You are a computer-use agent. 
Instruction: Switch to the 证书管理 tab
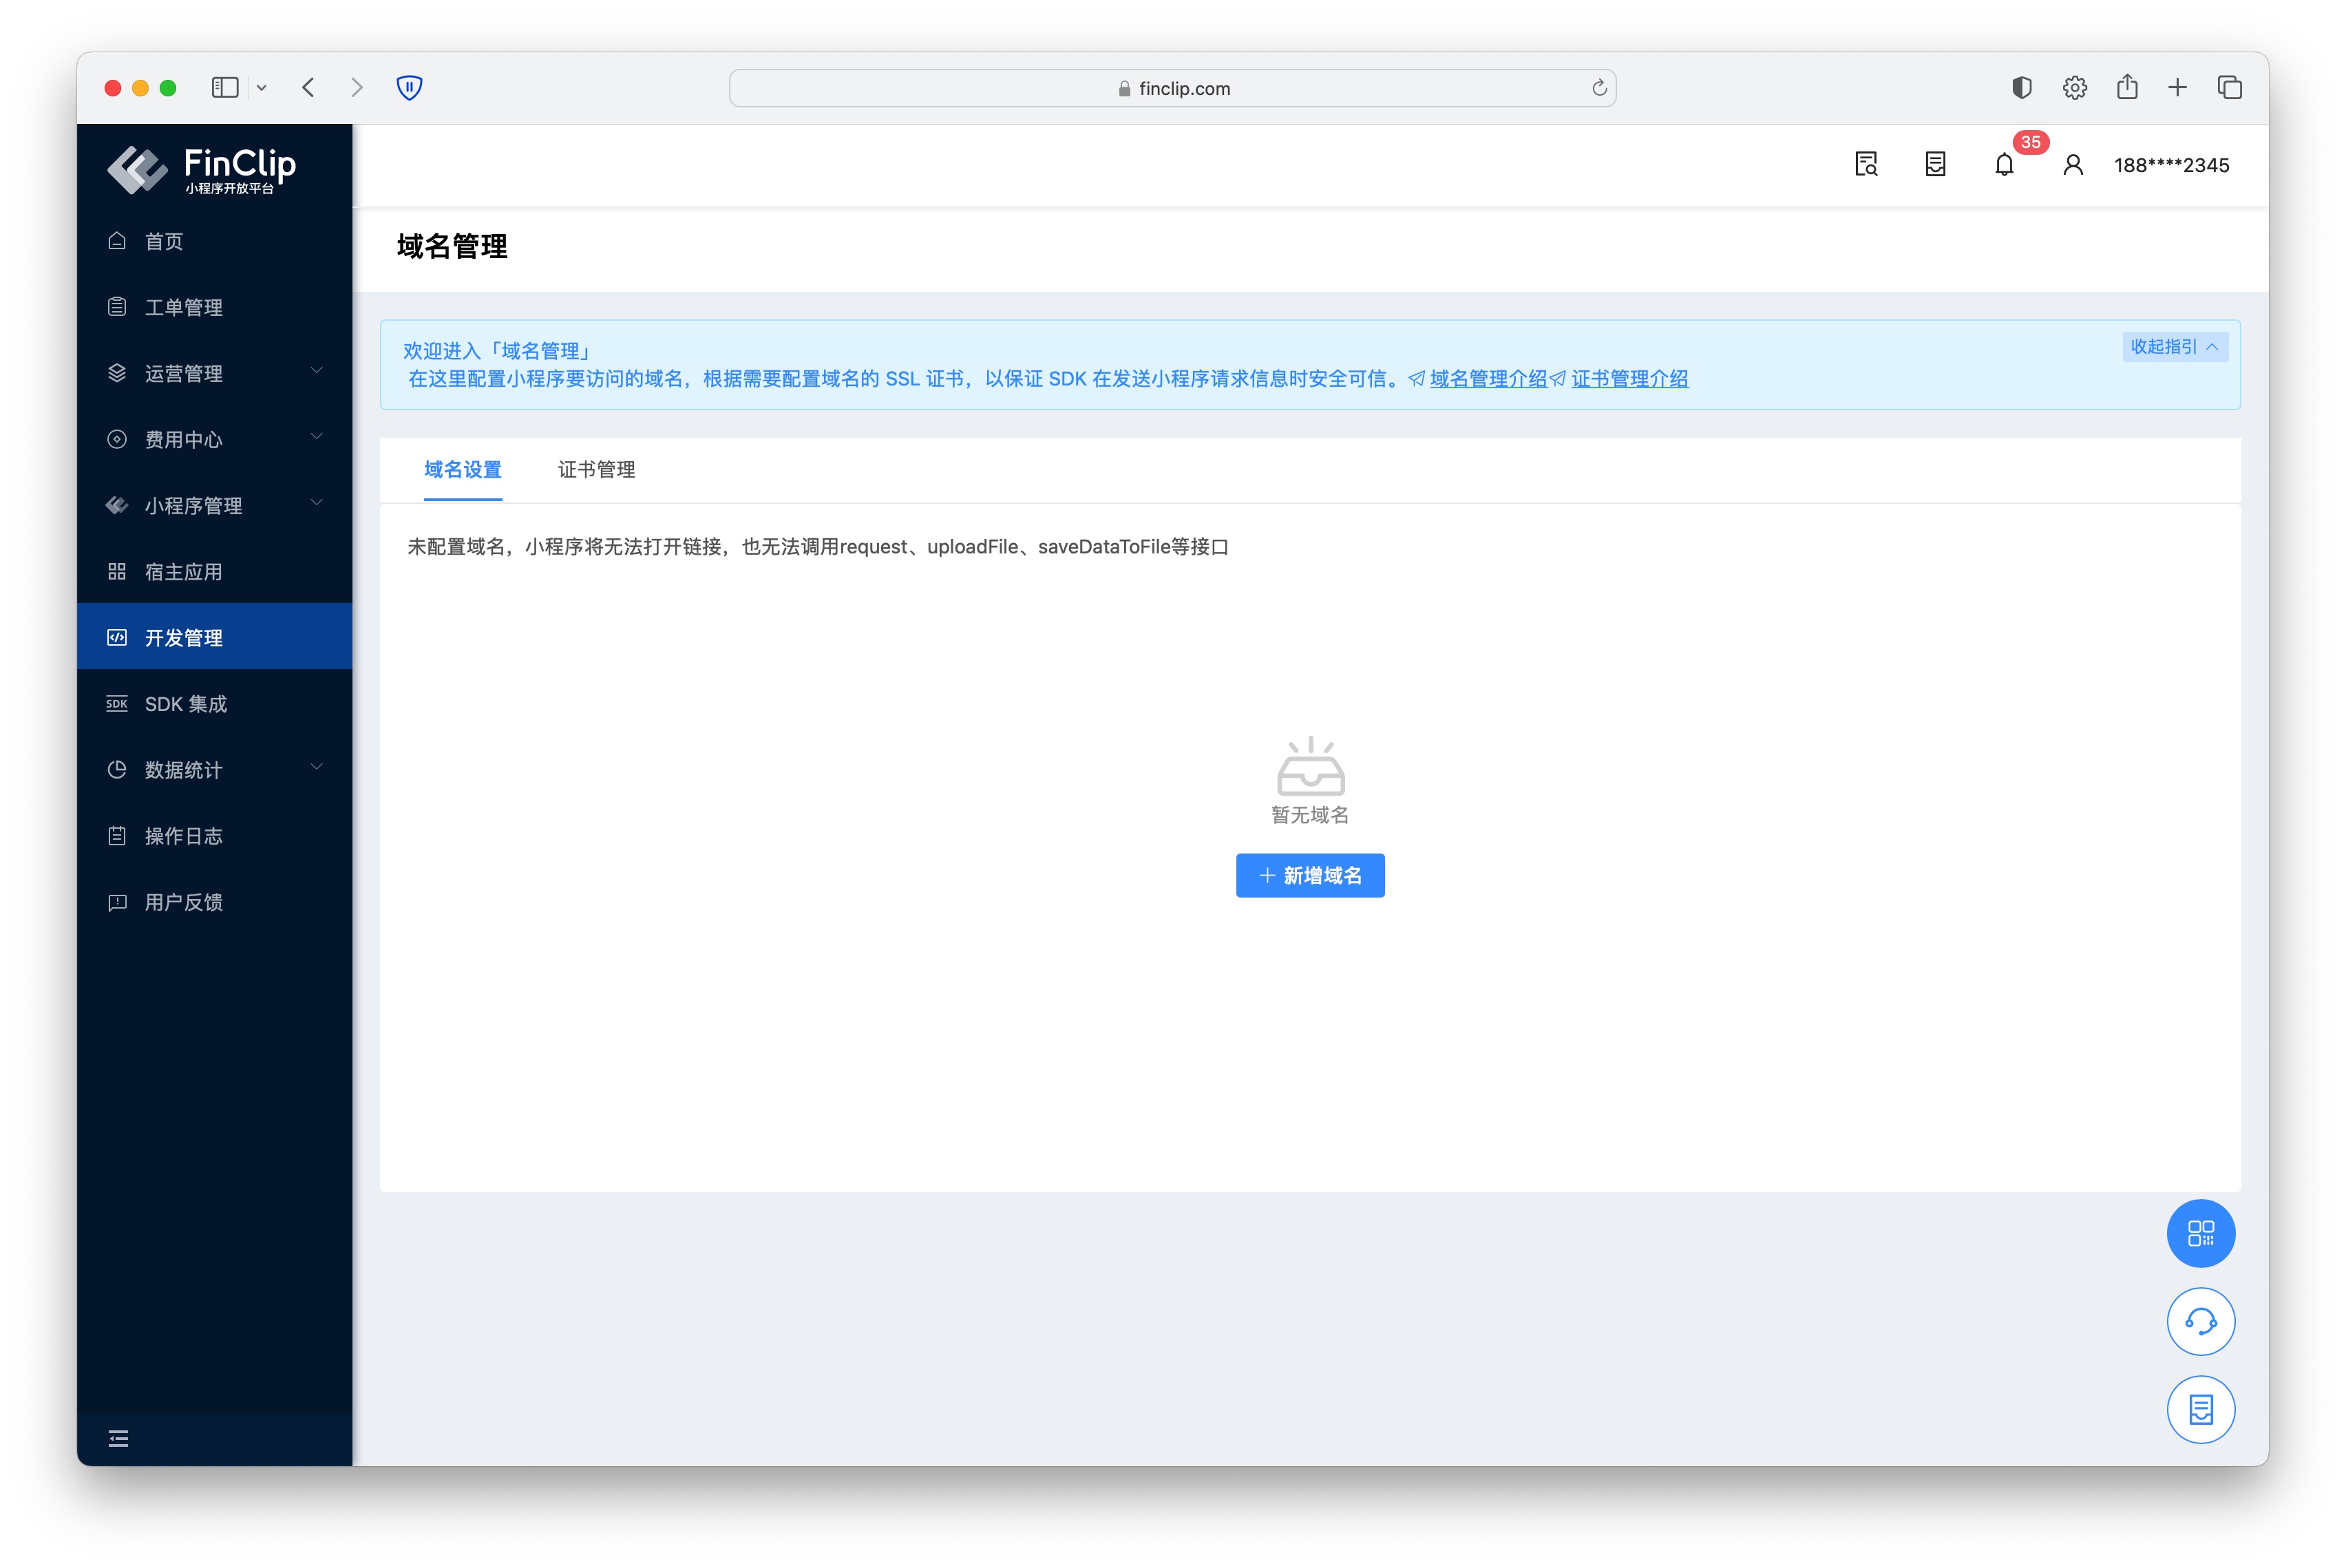[x=596, y=469]
